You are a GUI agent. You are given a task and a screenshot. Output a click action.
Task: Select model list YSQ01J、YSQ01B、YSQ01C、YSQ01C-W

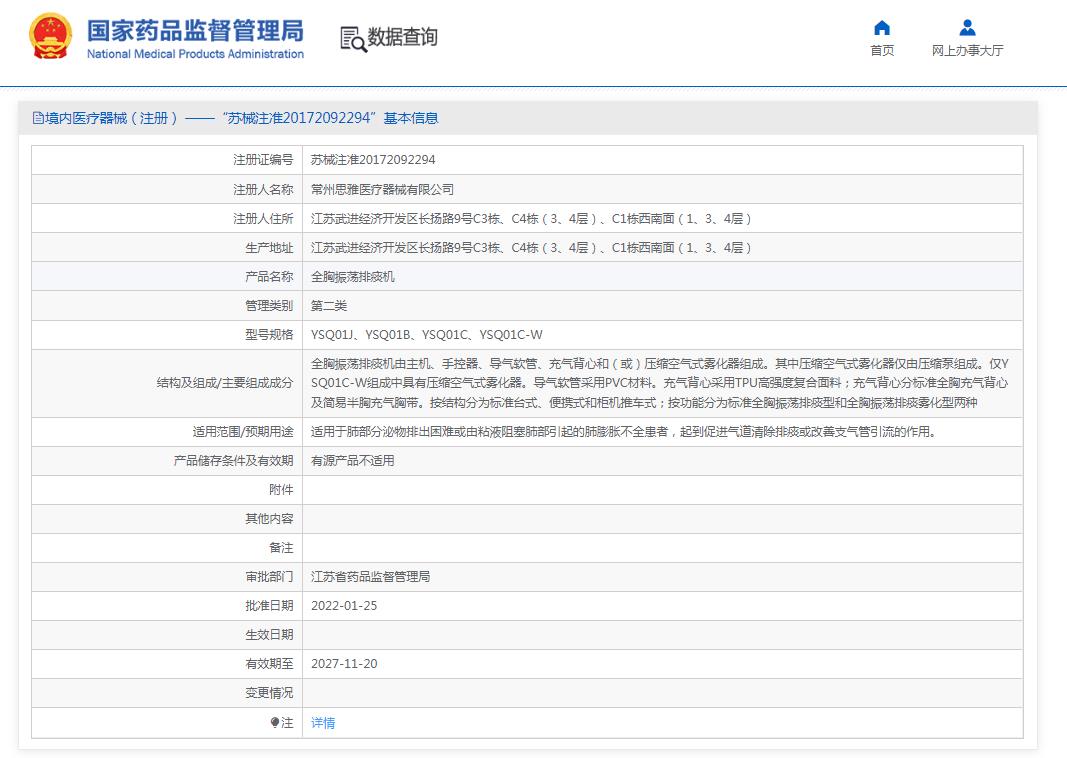coord(427,334)
